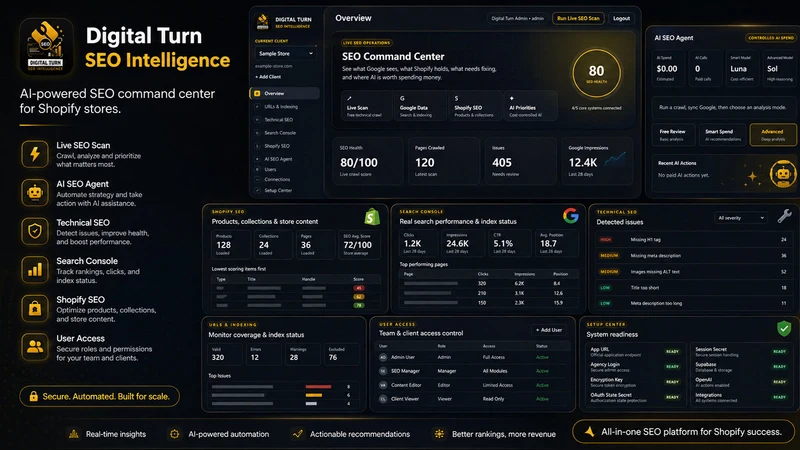Click the Client Viewer avatar circle
Image resolution: width=800 pixels, height=450 pixels.
(x=383, y=399)
